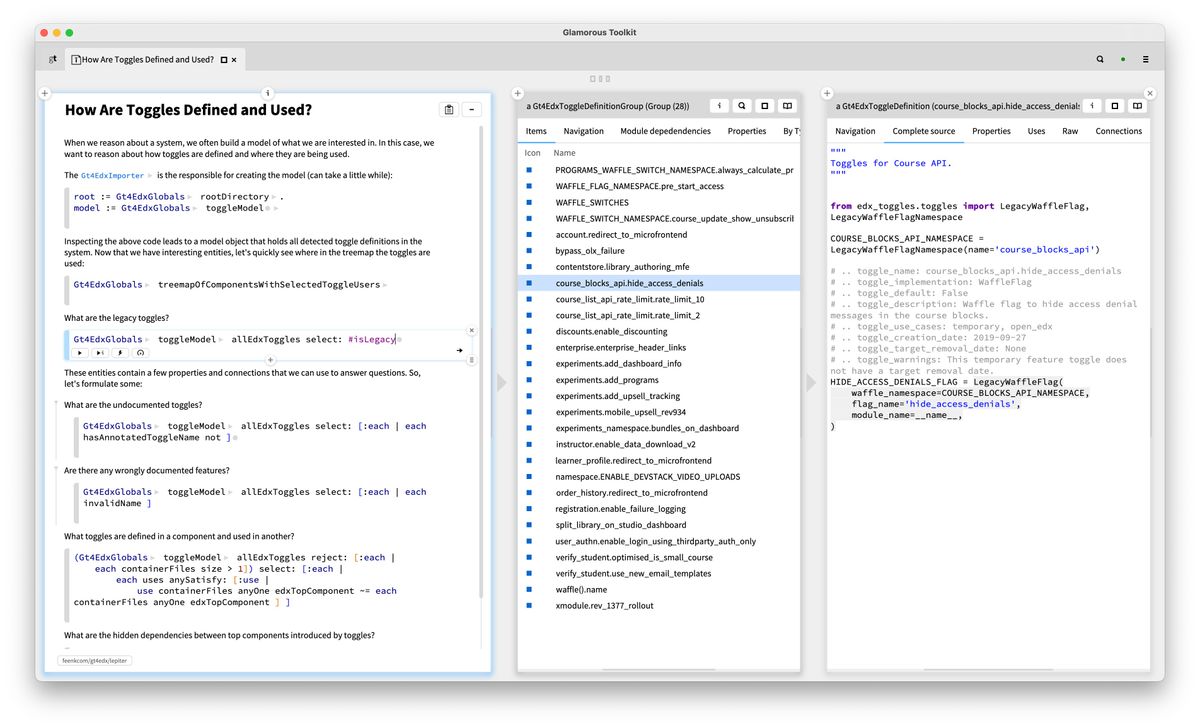
Task: Click blue icon beside contentstore.library_authoring_mfe
Action: [x=529, y=267]
